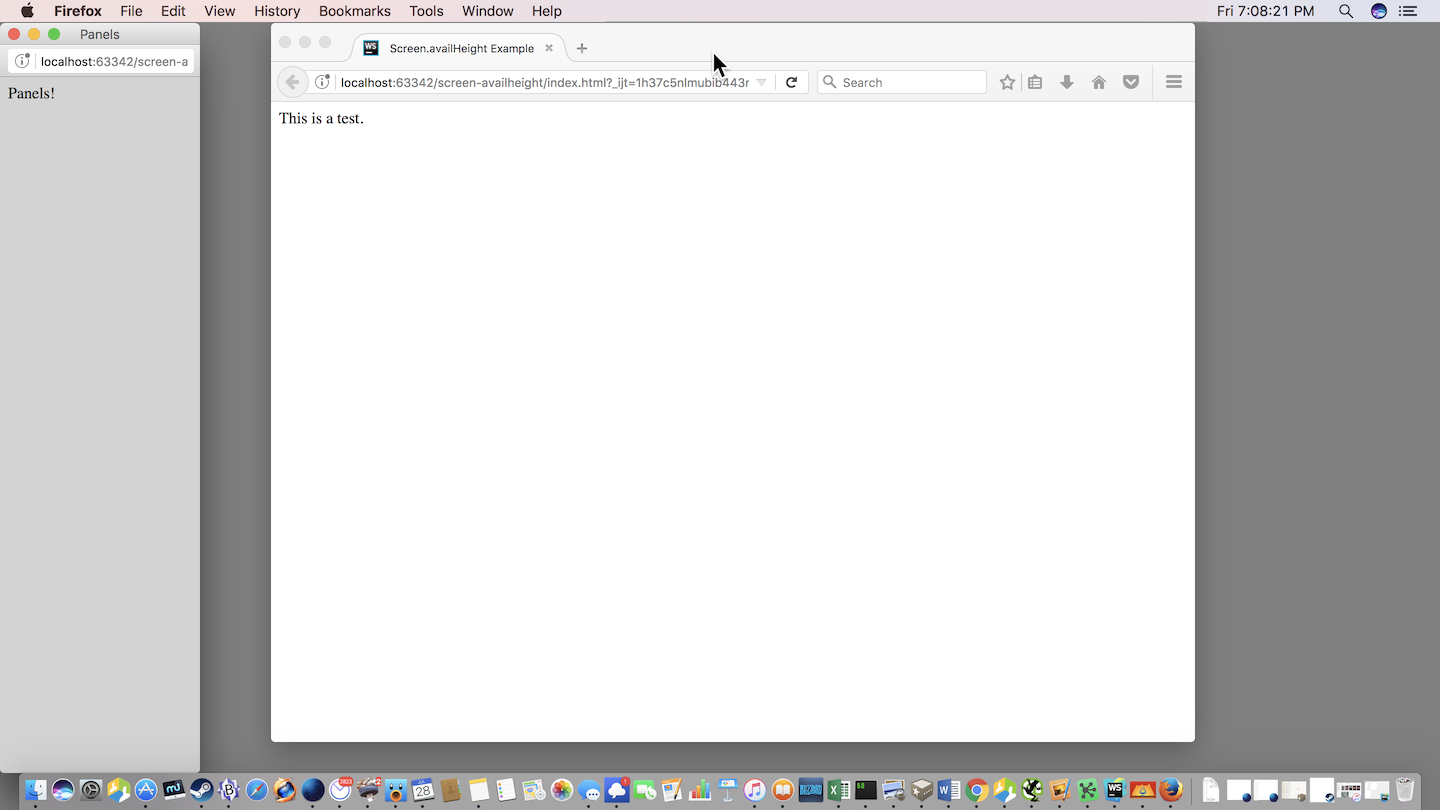
Task: Open the reading list sidebar icon
Action: click(1035, 82)
